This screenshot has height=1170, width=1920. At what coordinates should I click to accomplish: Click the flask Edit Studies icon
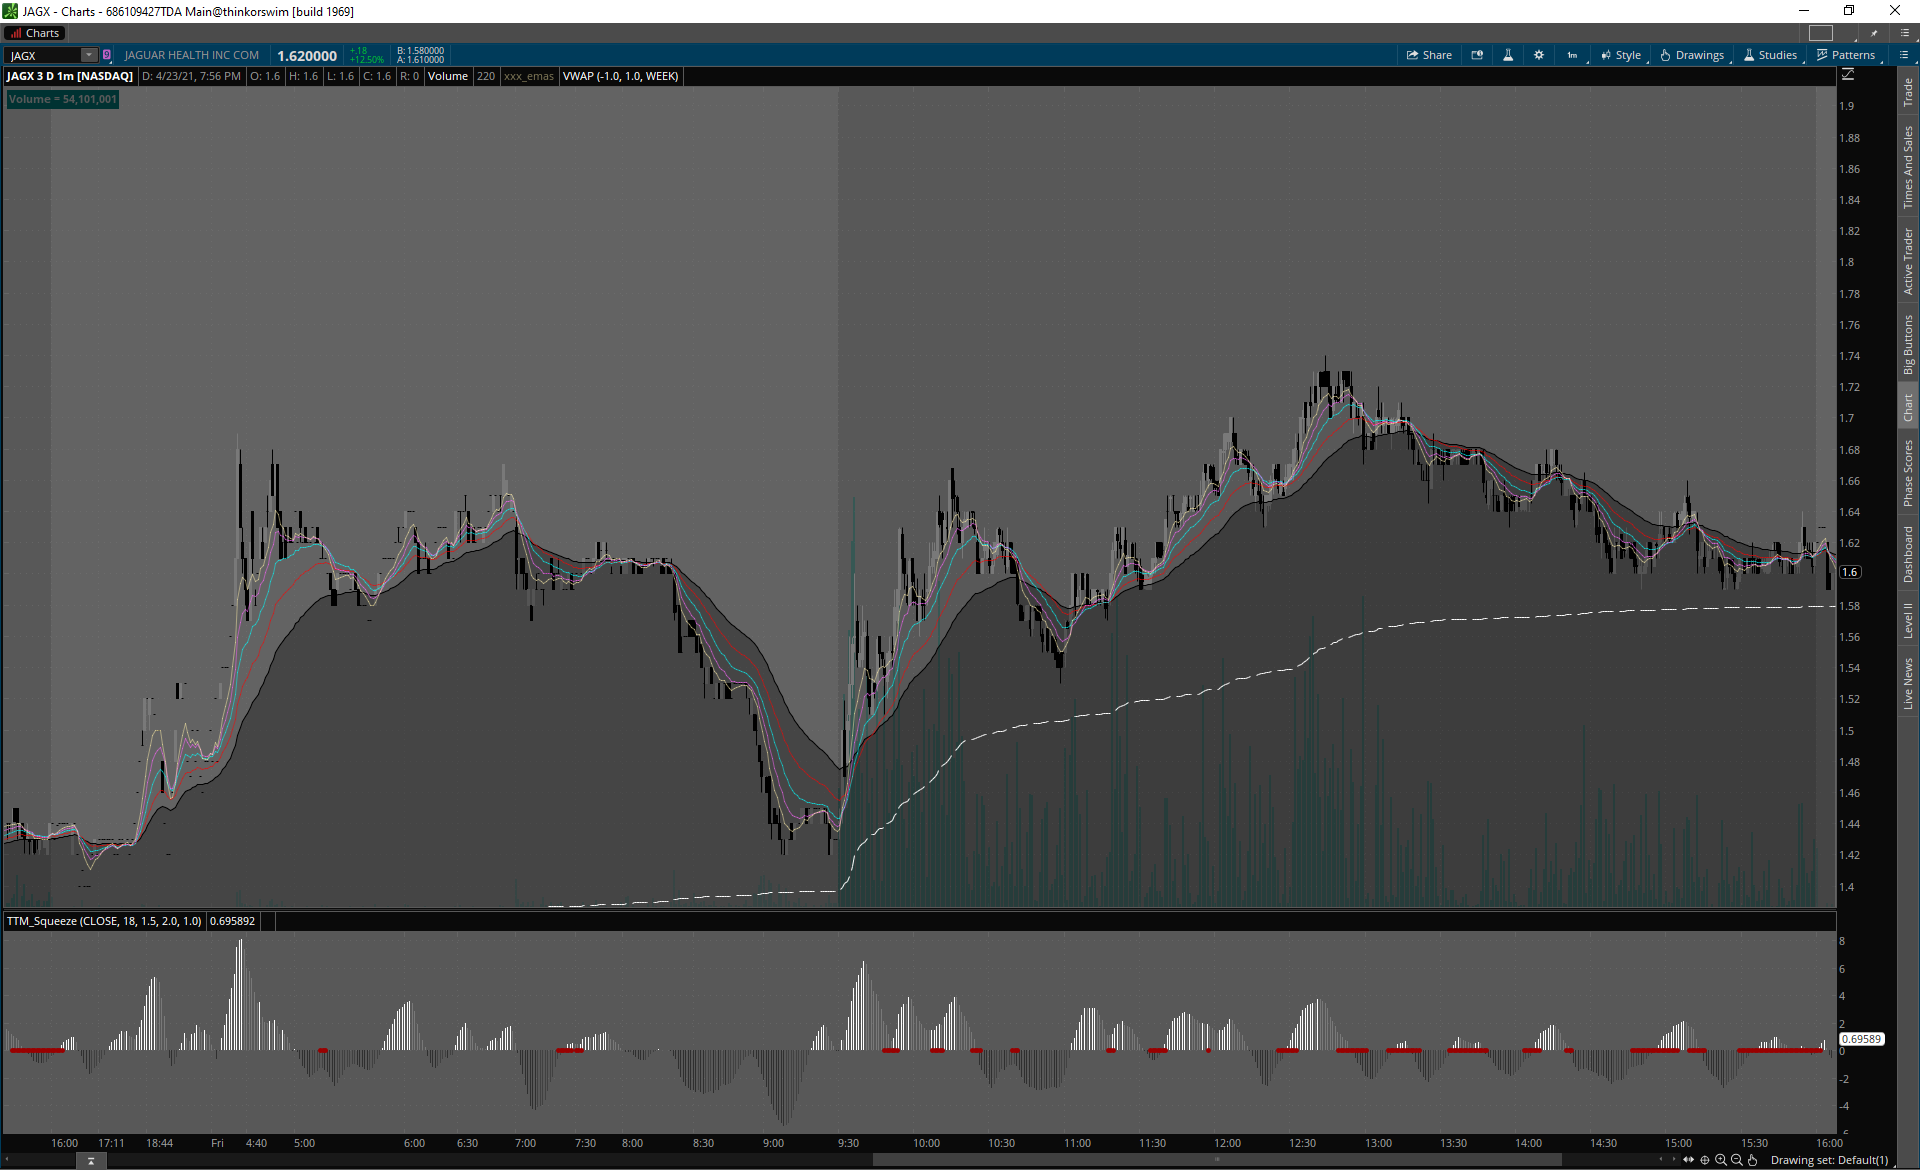(x=1508, y=55)
